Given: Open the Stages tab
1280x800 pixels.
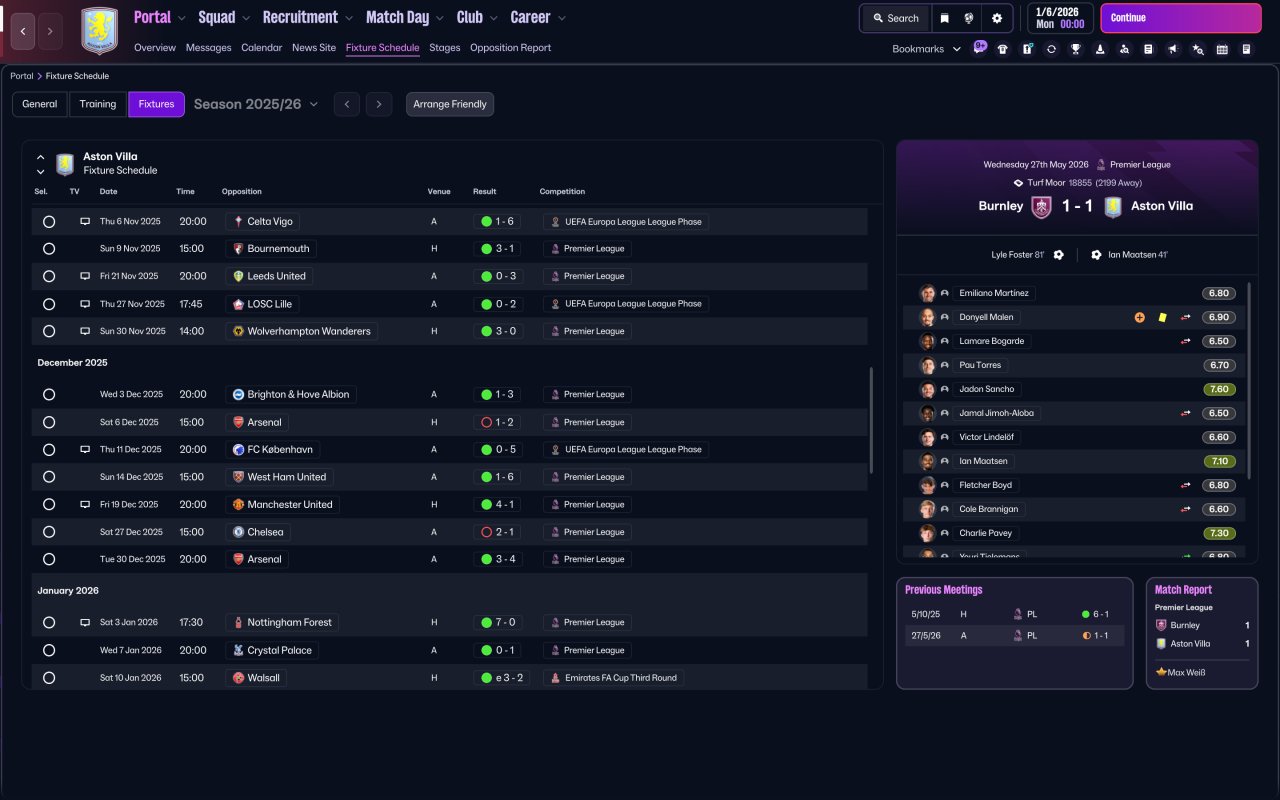Looking at the screenshot, I should pos(445,48).
